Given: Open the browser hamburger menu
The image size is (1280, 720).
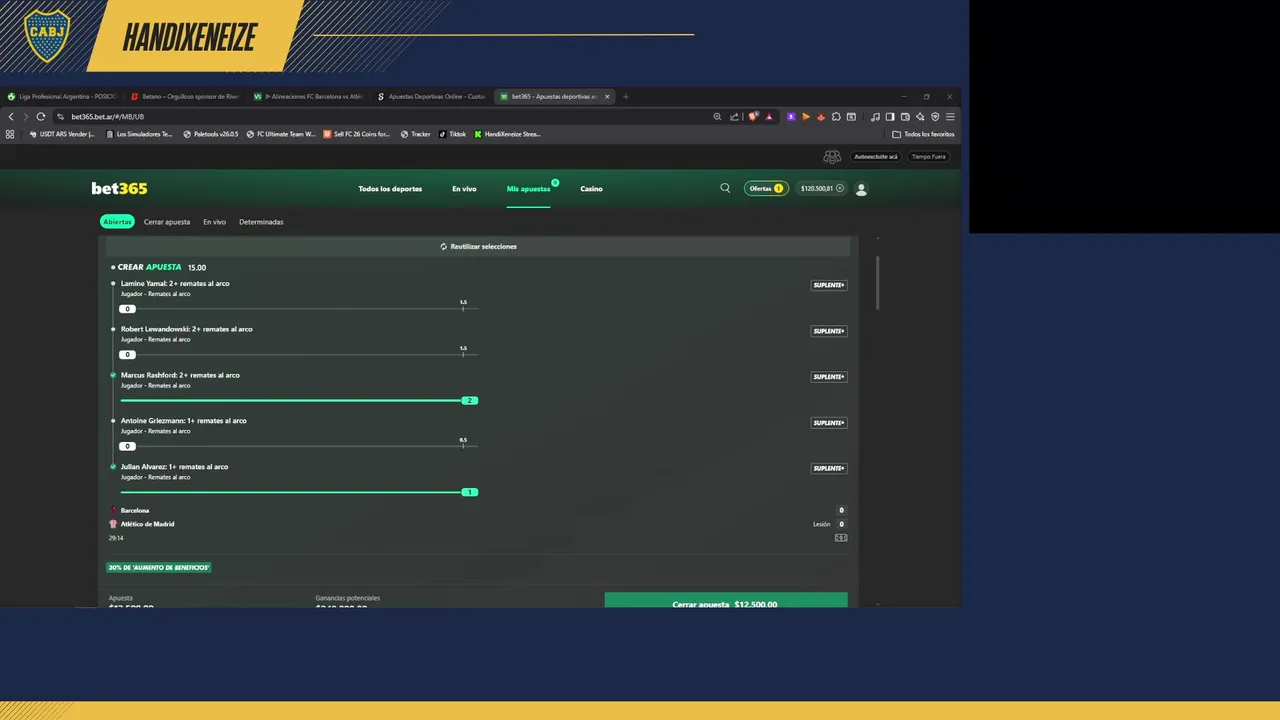Looking at the screenshot, I should [x=950, y=117].
